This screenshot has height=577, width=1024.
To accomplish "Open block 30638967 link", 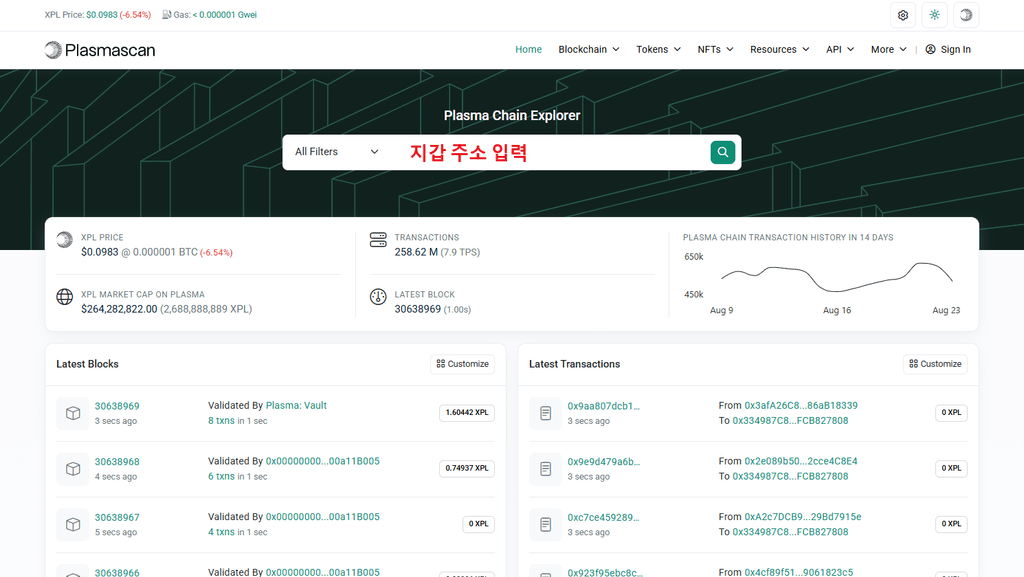I will [x=117, y=517].
